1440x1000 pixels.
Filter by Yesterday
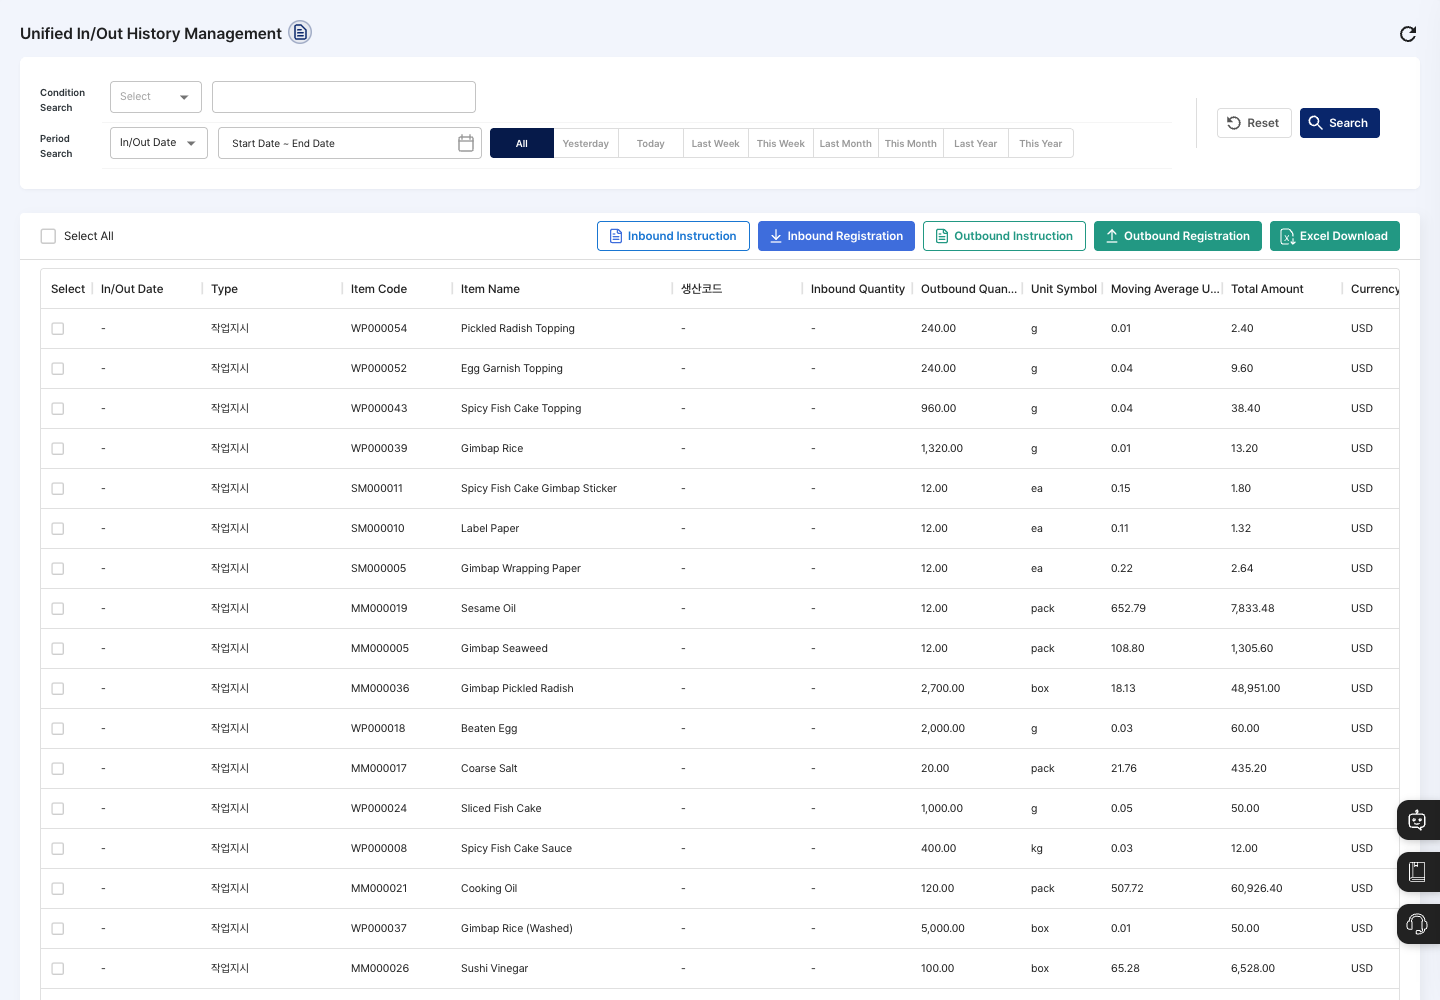[586, 143]
